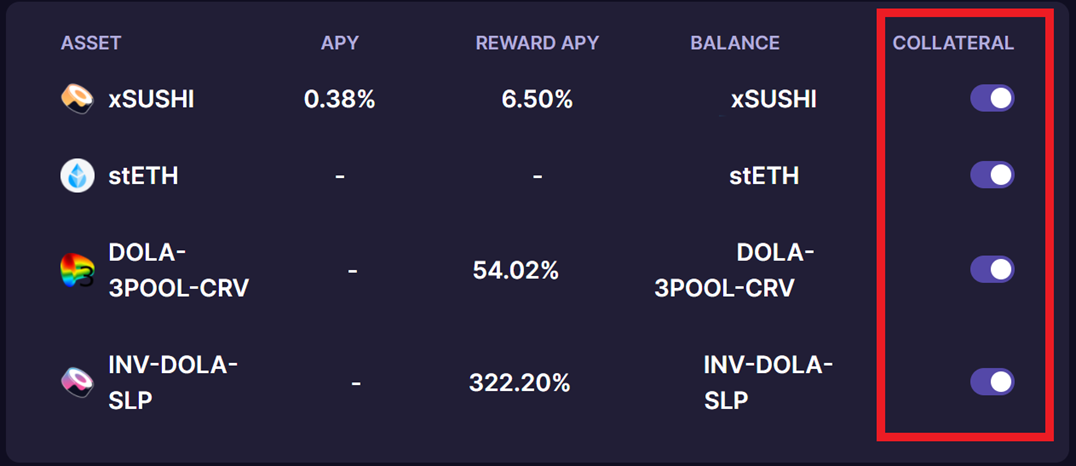Screen dimensions: 1076x466
Task: Select the COLLATERAL column header
Action: (x=953, y=43)
